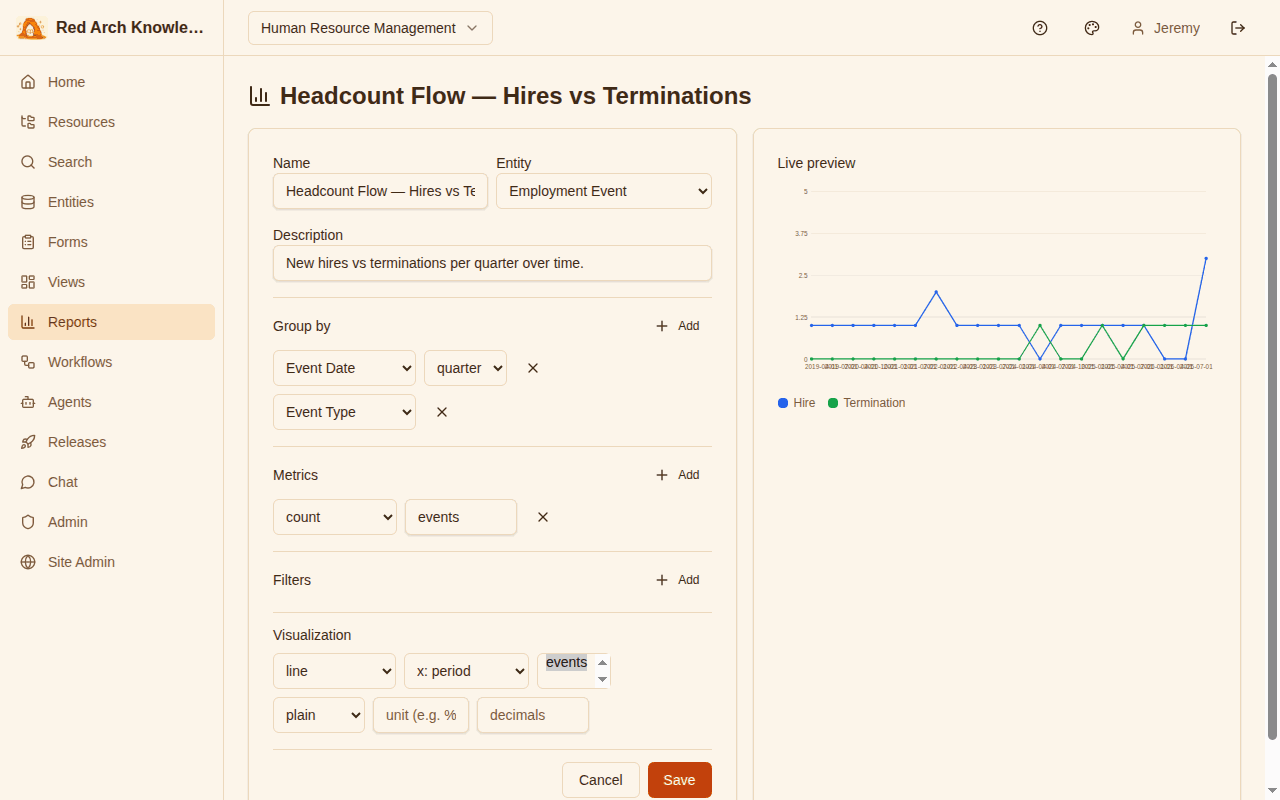Viewport: 1280px width, 800px height.
Task: Click the Site Admin globe icon
Action: pos(28,562)
